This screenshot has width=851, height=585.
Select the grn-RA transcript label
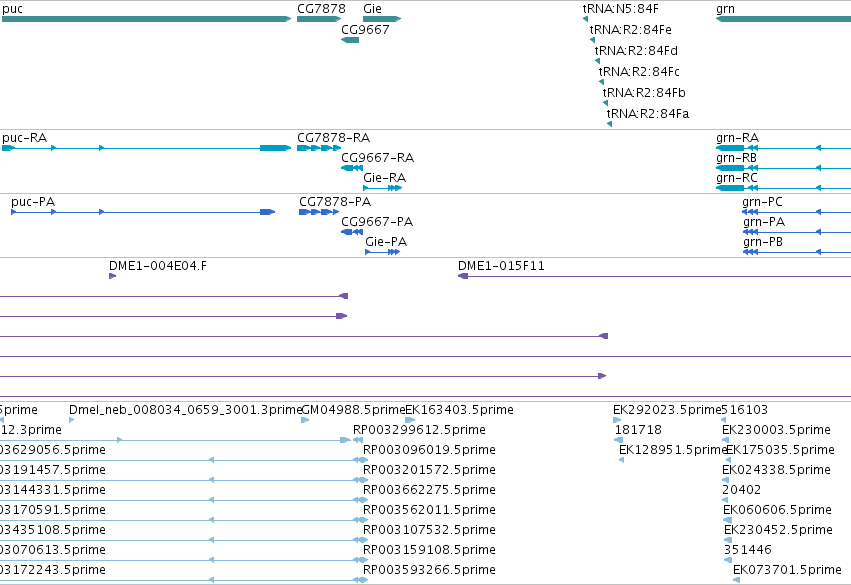[x=738, y=138]
